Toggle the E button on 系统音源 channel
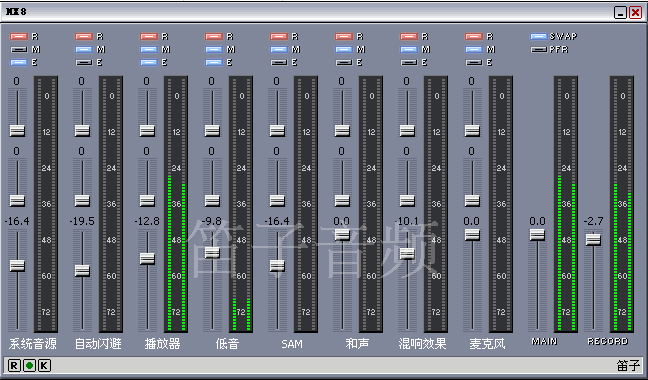The image size is (648, 380). [19, 62]
